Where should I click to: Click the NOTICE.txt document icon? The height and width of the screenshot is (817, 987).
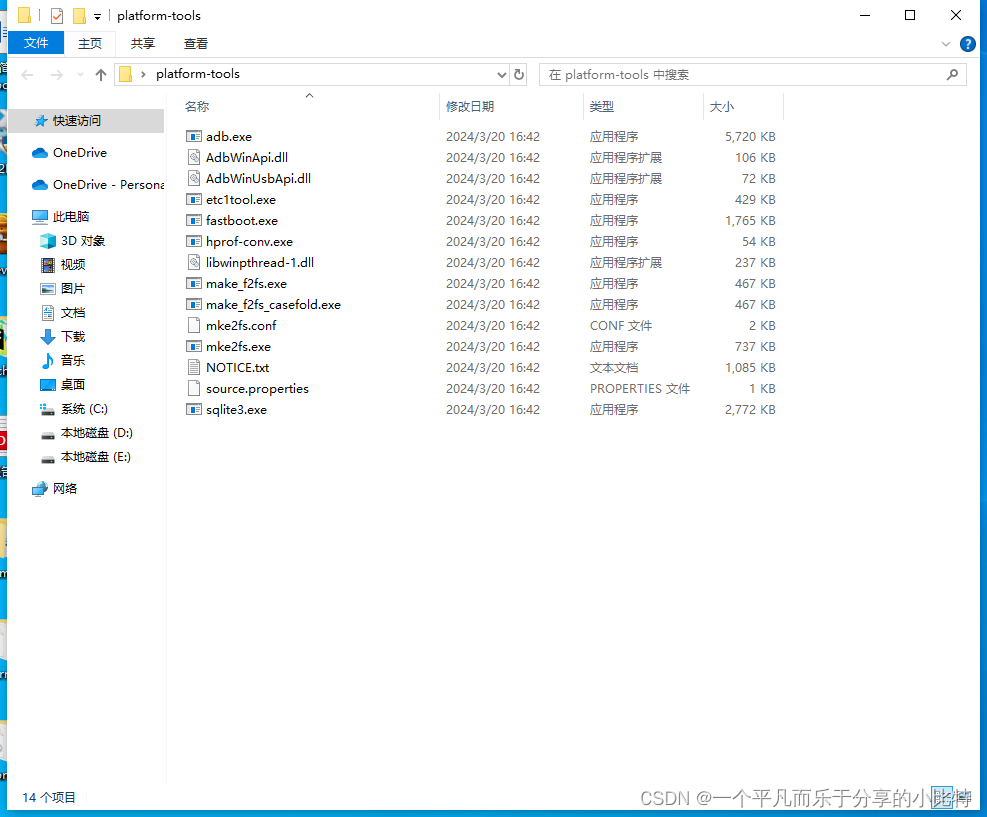click(x=194, y=368)
